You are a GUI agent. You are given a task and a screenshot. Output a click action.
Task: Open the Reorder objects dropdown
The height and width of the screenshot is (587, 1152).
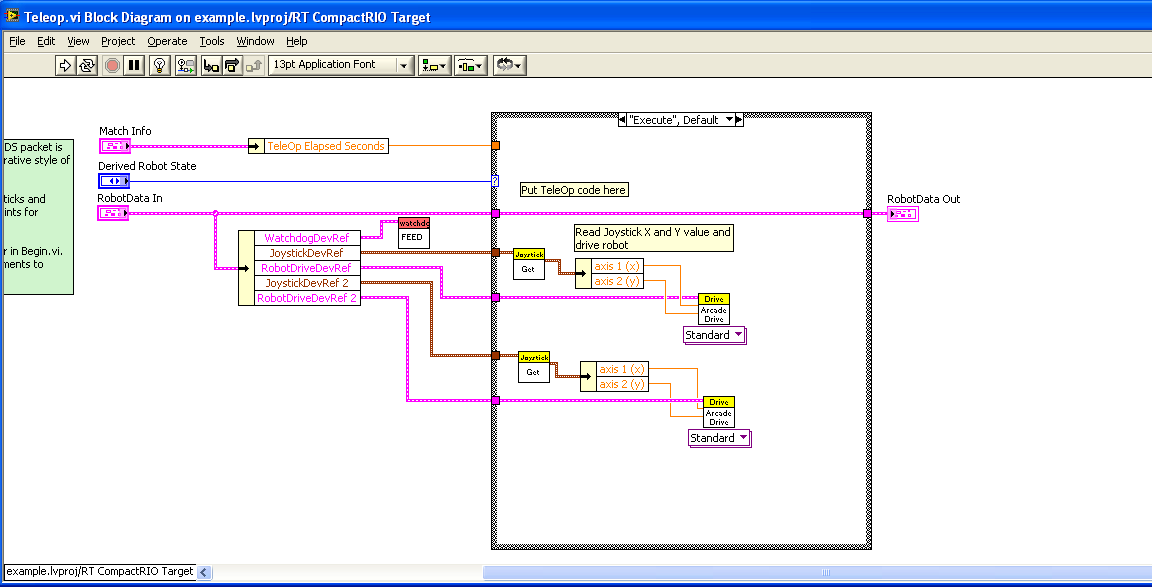(510, 65)
